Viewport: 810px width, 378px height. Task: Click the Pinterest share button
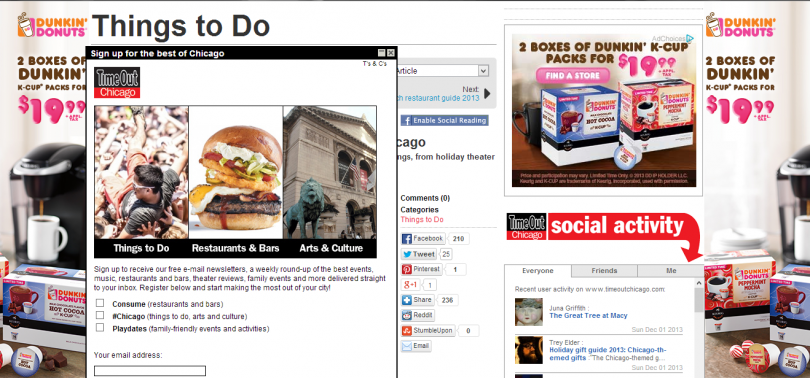[422, 269]
